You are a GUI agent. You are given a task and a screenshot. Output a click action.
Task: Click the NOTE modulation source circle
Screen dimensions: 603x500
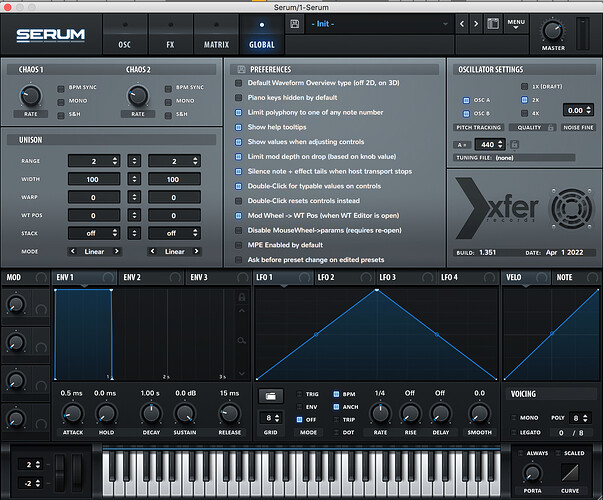coord(592,277)
